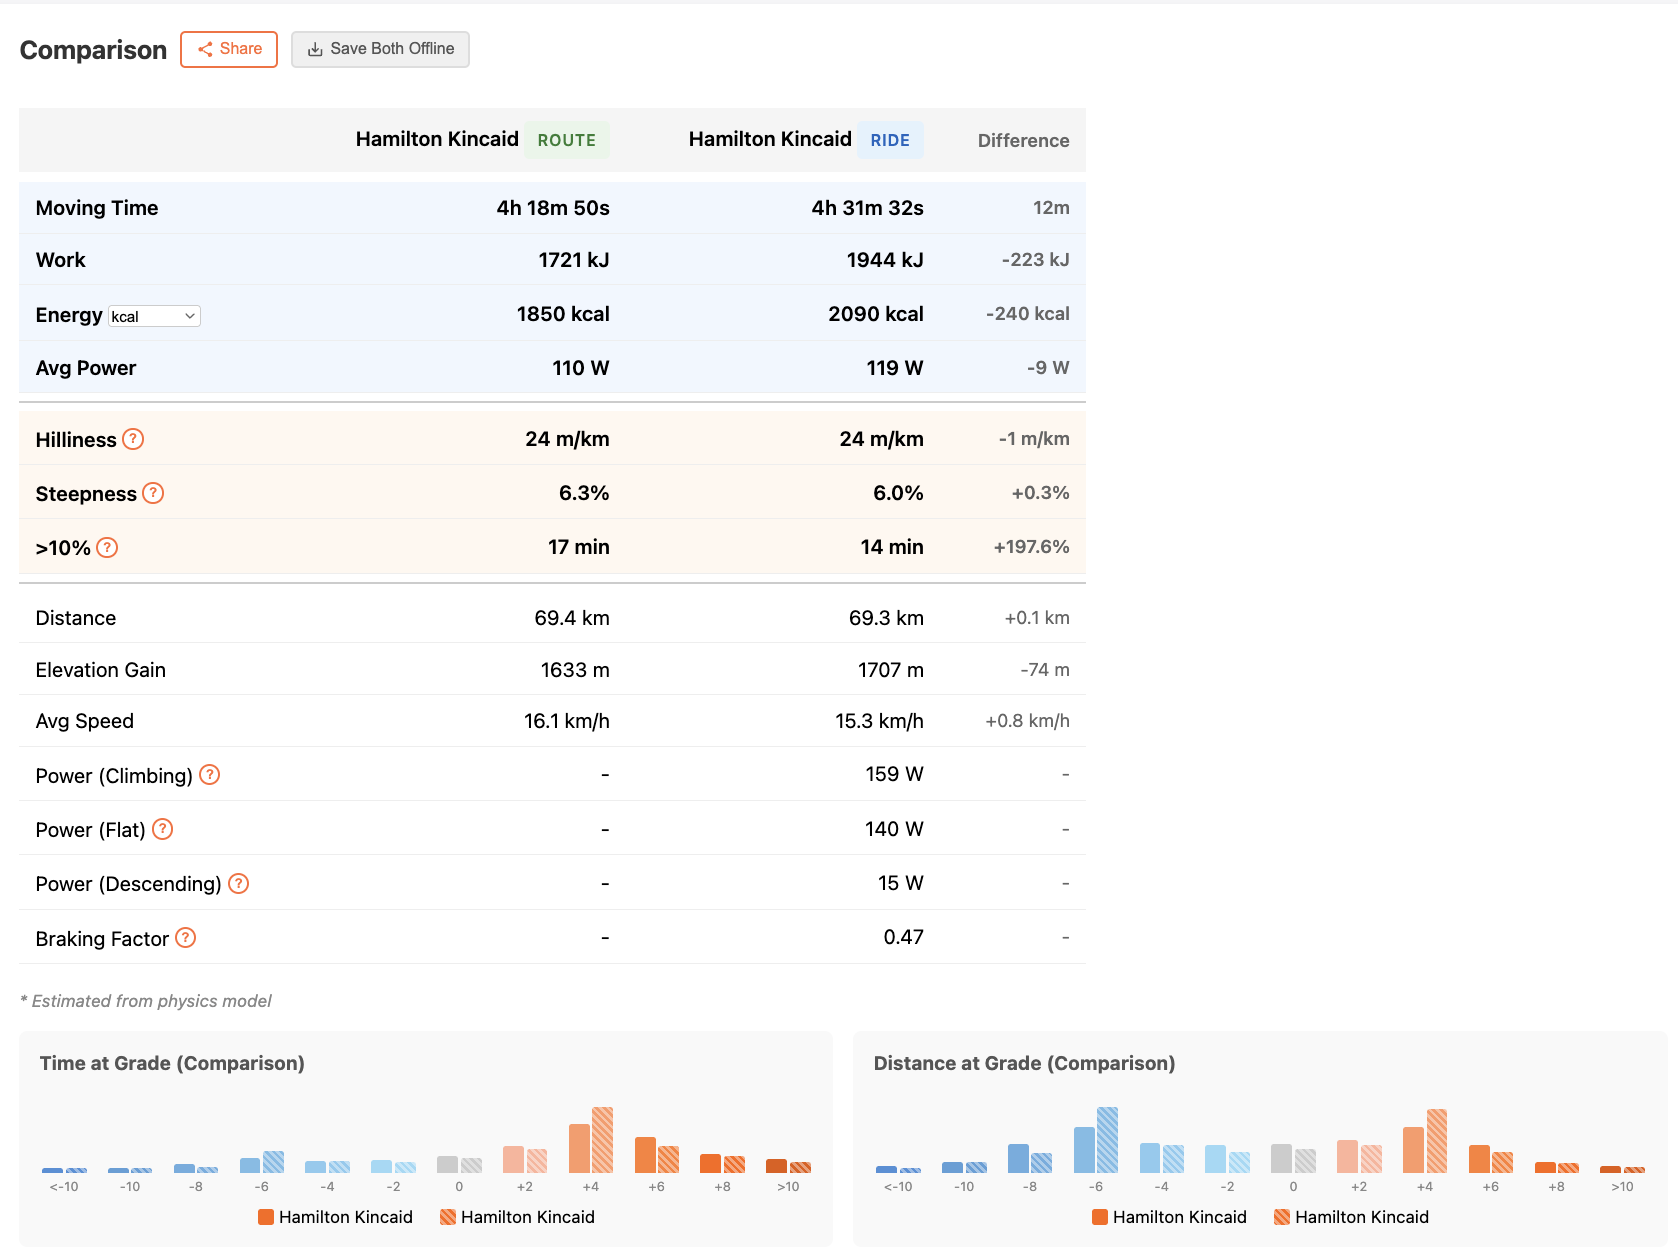The image size is (1678, 1258).
Task: Toggle hatched Hamilton Kincaid legend in Time chart
Action: (517, 1217)
